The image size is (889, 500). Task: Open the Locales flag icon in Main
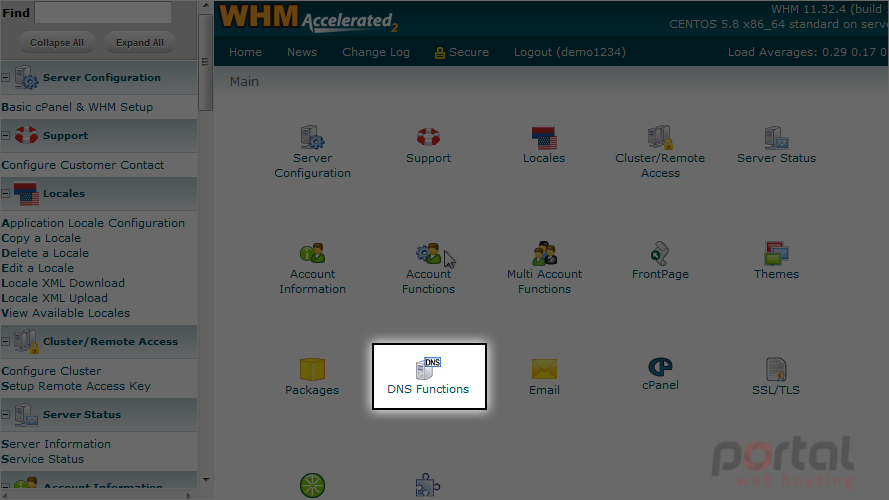click(544, 138)
